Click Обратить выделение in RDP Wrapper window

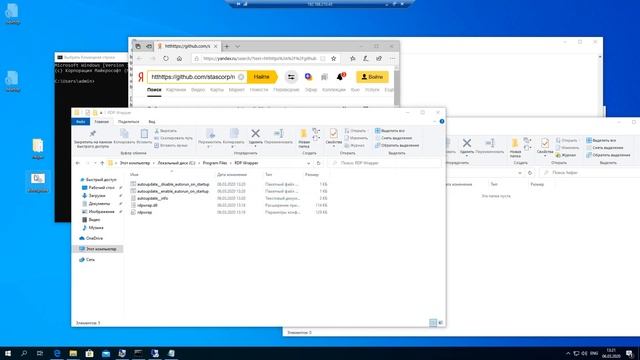point(397,145)
